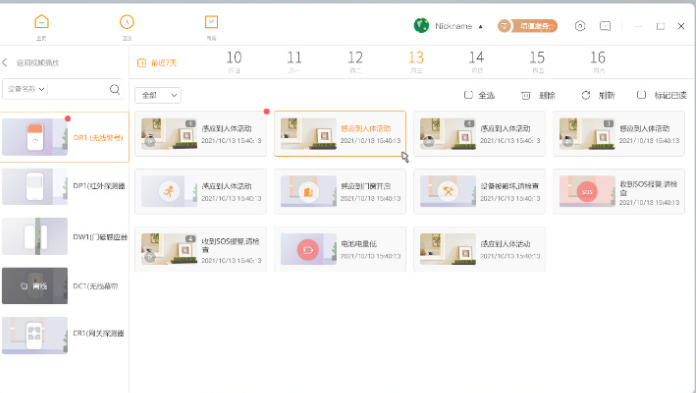This screenshot has width=696, height=393.
Task: Open the 全部 message type filter dropdown
Action: [158, 95]
